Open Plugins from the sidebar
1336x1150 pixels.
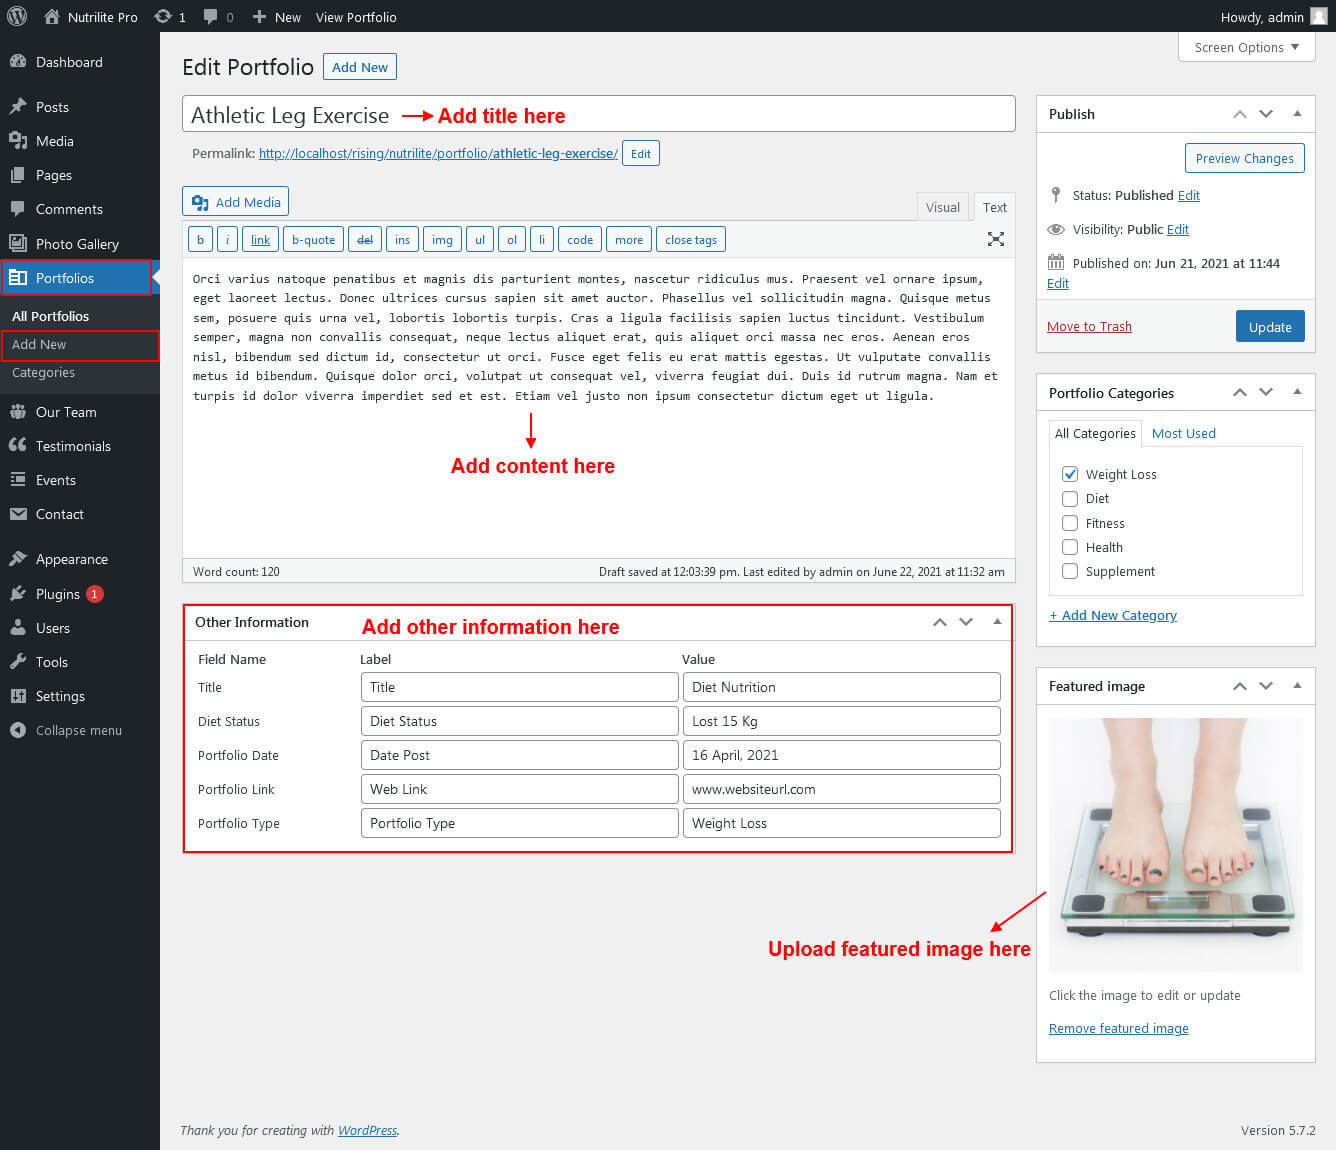click(x=57, y=594)
